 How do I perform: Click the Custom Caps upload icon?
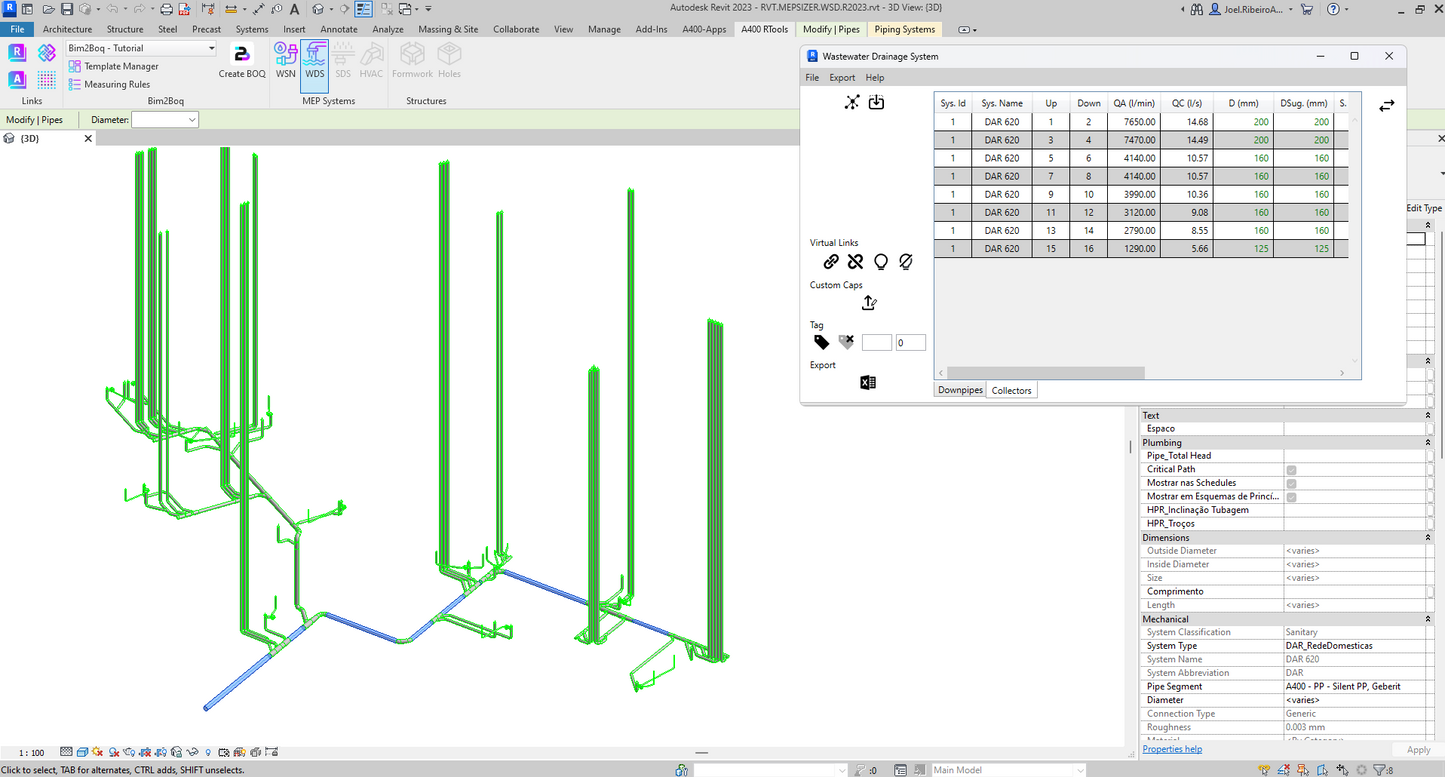coord(868,303)
